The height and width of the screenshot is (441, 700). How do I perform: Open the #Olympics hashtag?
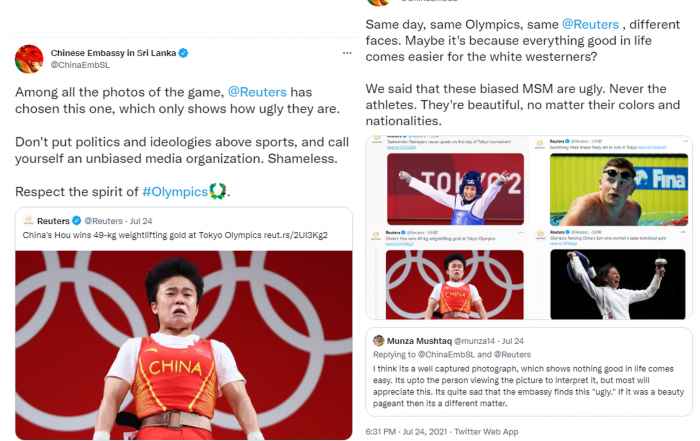[x=175, y=192]
